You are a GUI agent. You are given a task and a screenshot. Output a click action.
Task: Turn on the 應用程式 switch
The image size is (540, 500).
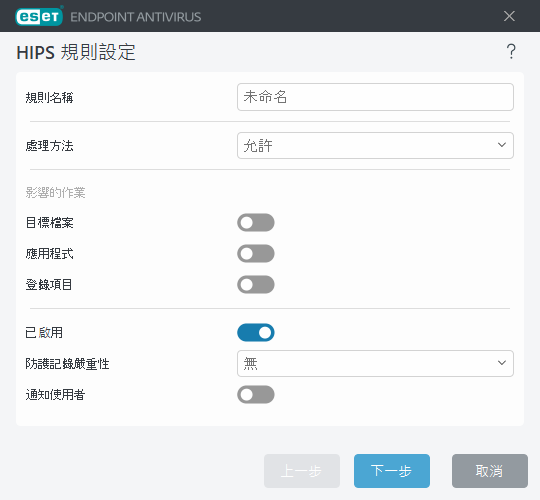click(256, 253)
